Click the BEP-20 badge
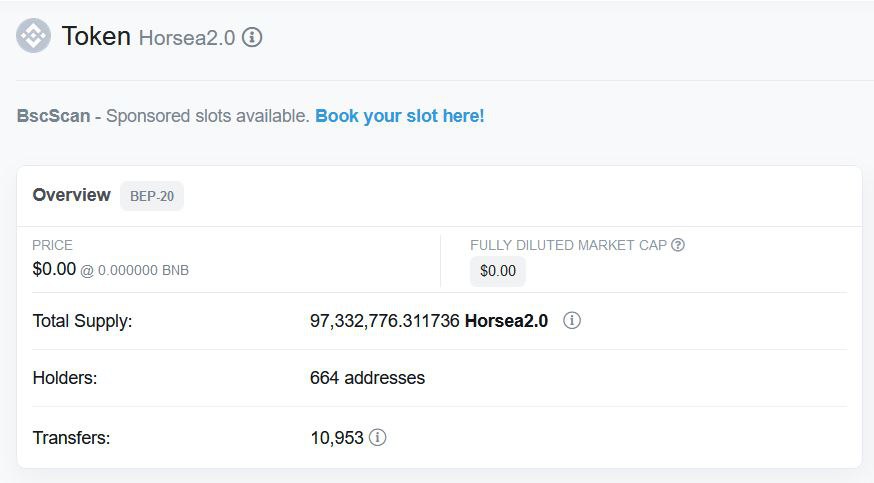Screen dimensions: 874x483 tap(152, 196)
